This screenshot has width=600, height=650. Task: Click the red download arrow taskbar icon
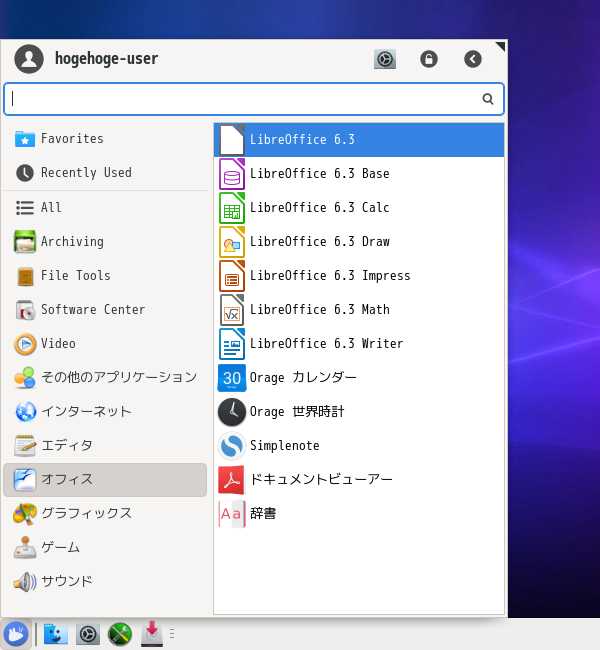pos(152,634)
